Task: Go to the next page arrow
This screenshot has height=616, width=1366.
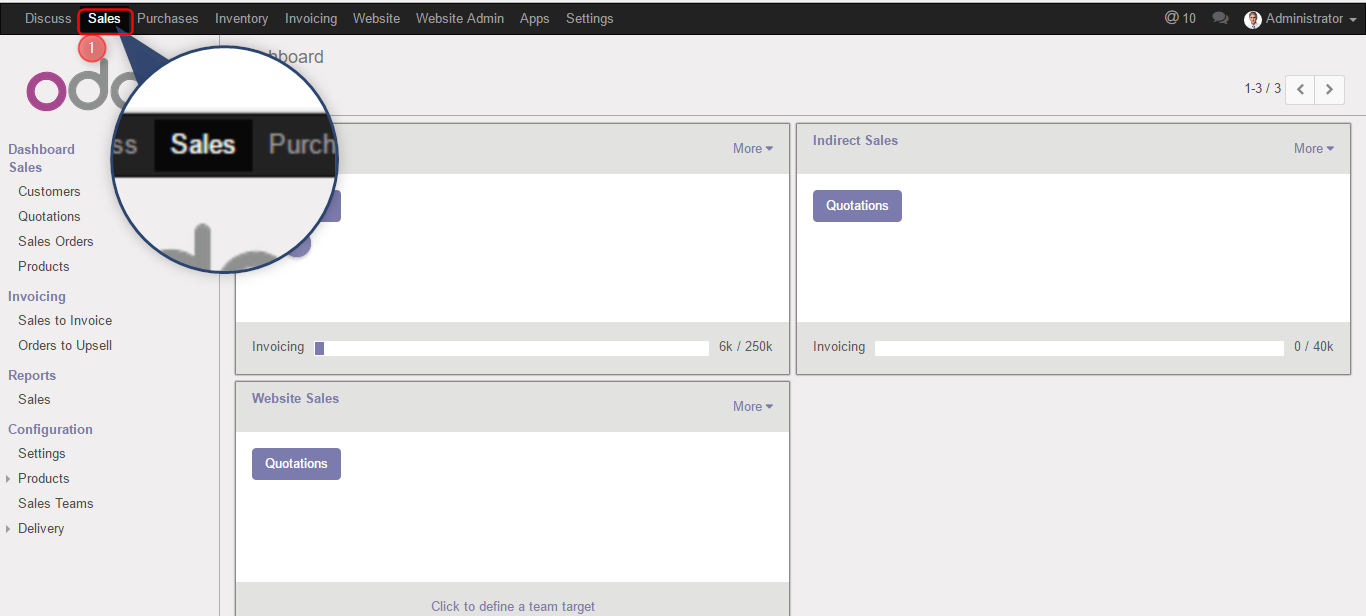Action: [x=1329, y=89]
